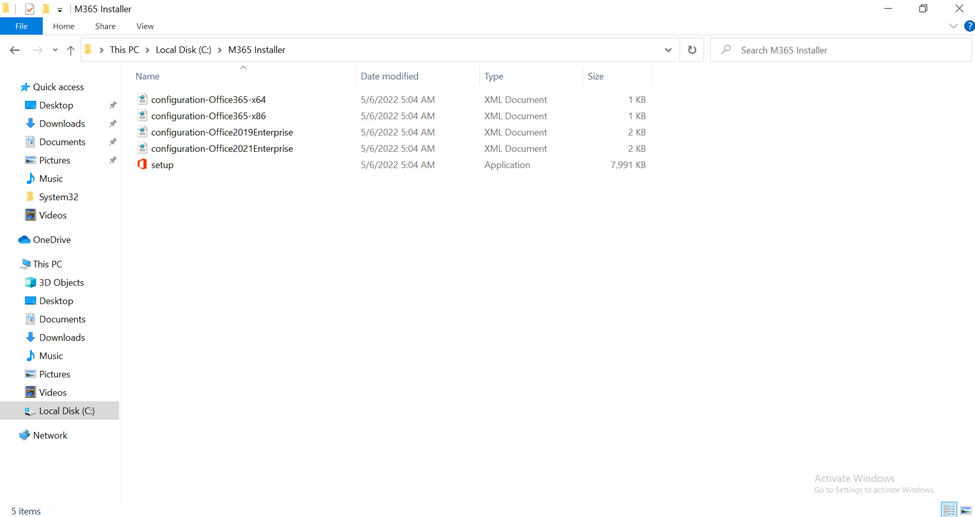
Task: Select configuration-Office365-x64 file icon
Action: (x=142, y=100)
